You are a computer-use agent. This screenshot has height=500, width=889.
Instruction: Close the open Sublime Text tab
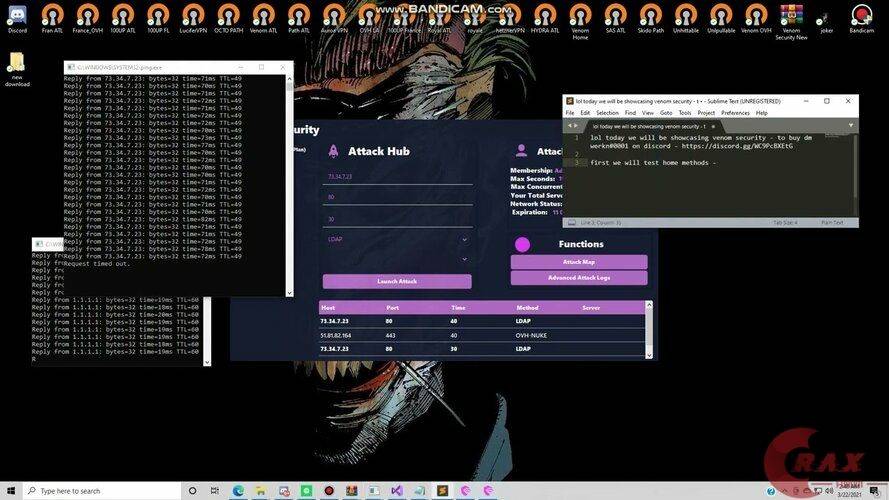tap(713, 126)
